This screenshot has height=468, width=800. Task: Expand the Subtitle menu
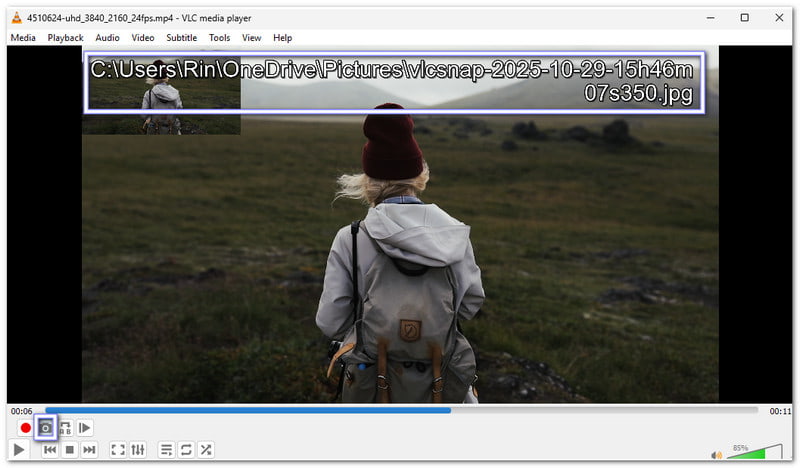[x=181, y=38]
